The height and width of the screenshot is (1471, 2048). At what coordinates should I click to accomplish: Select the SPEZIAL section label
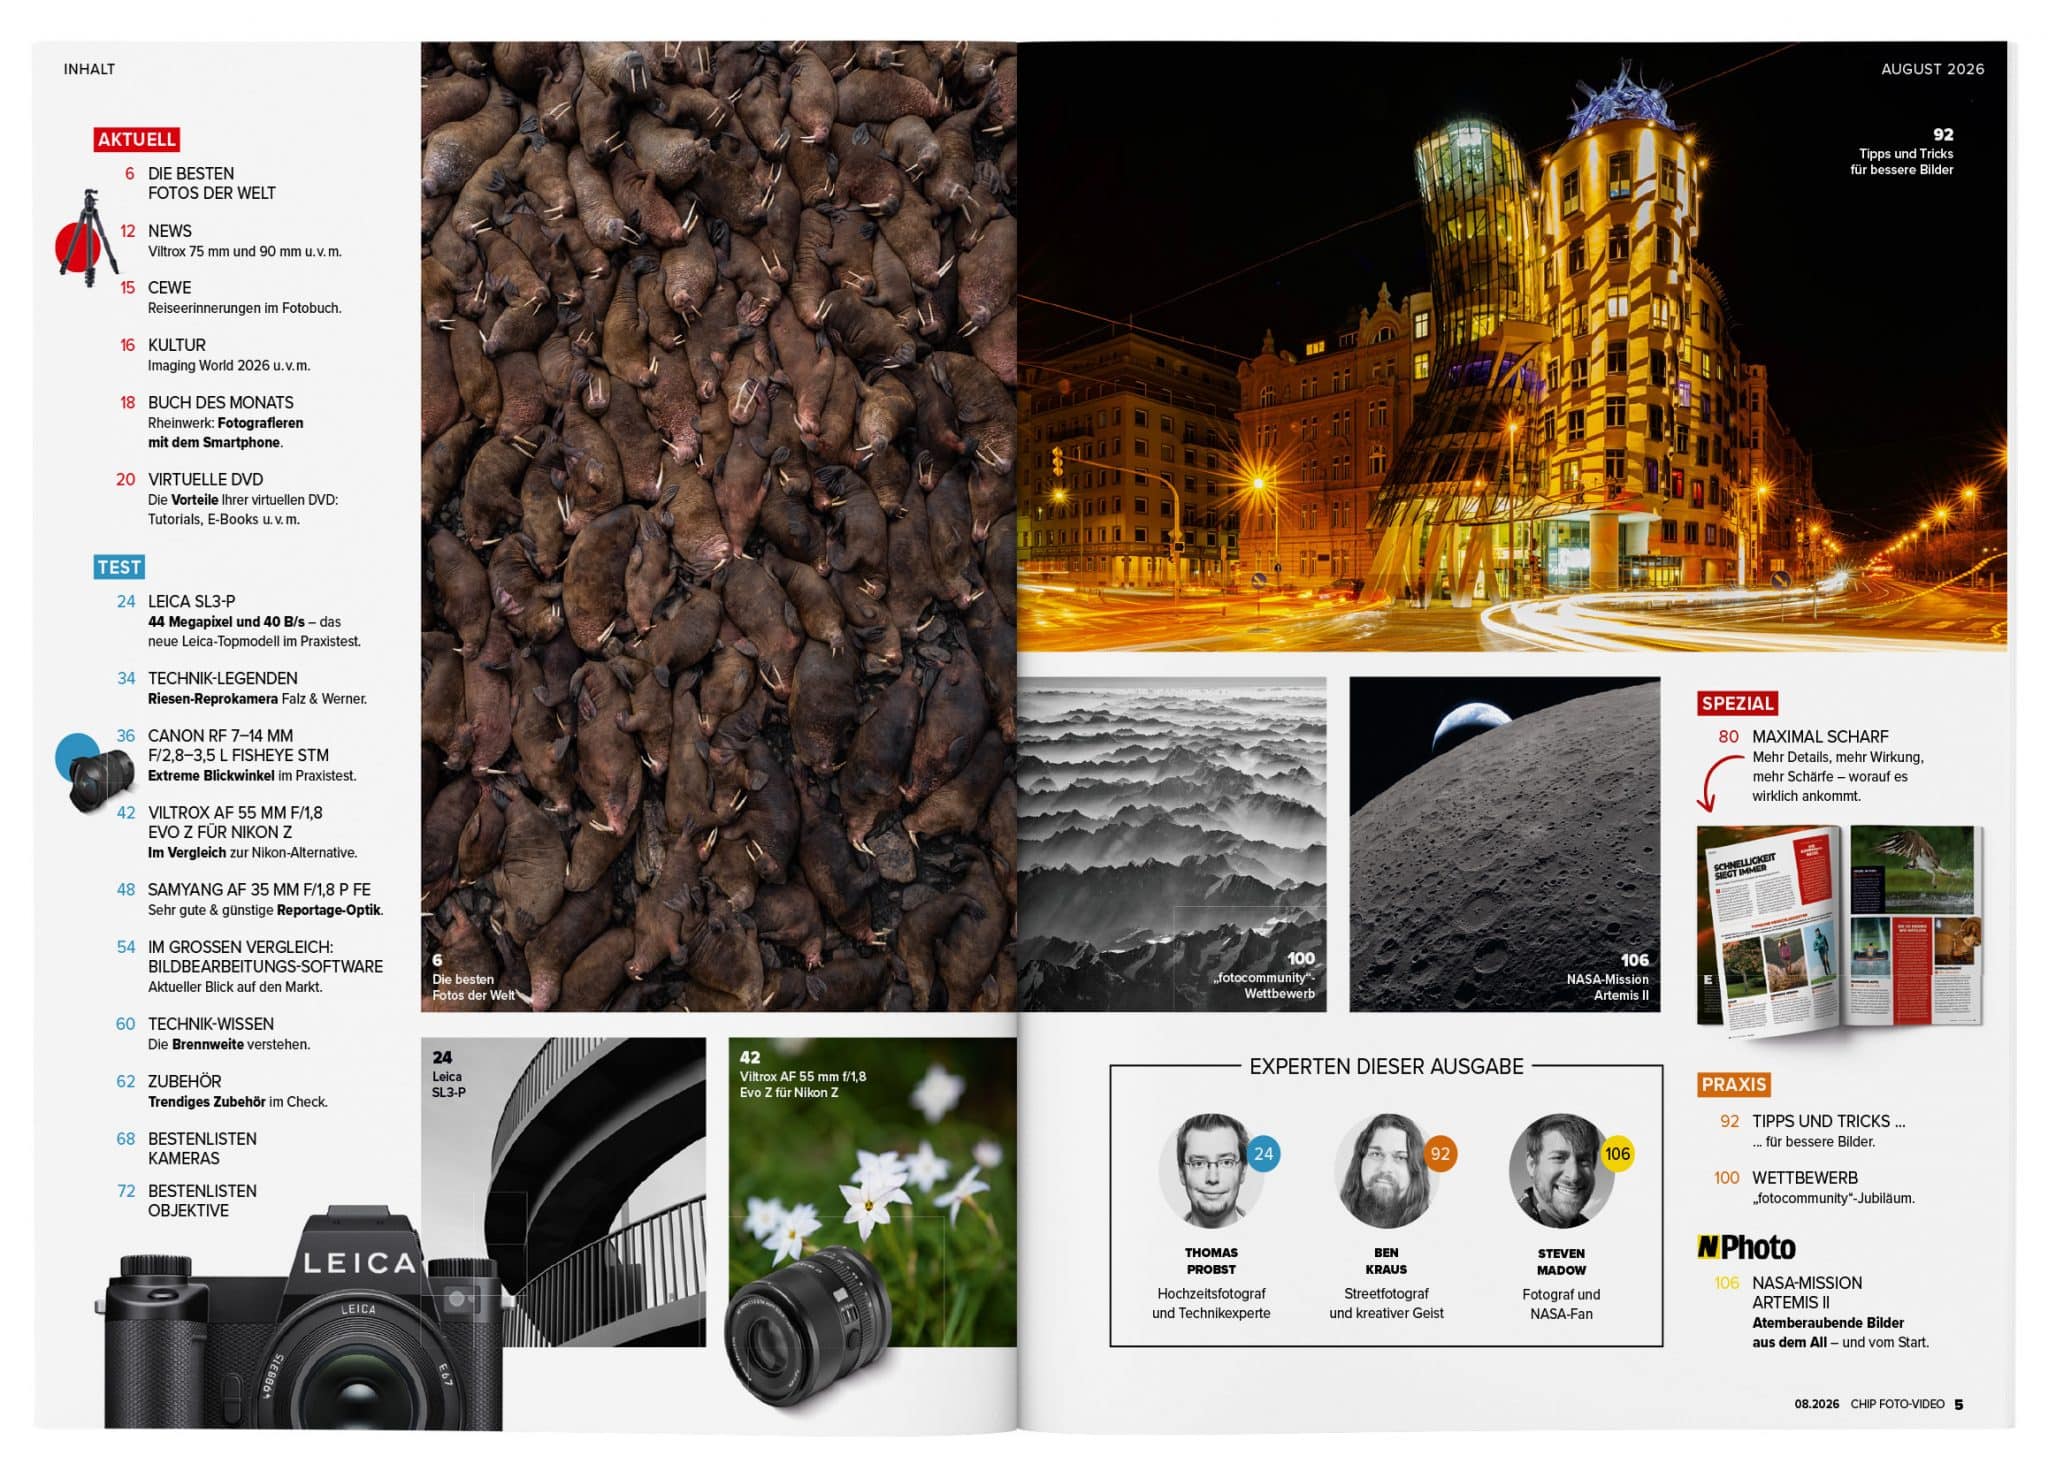point(1737,703)
